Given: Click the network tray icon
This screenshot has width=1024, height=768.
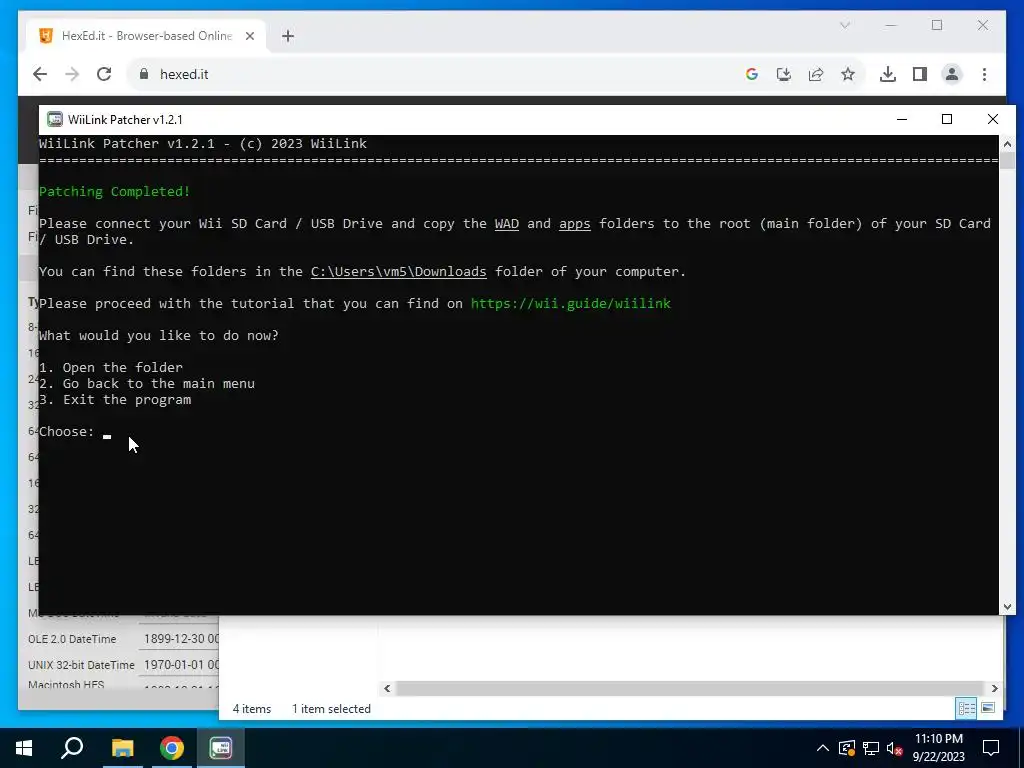Looking at the screenshot, I should coord(871,748).
